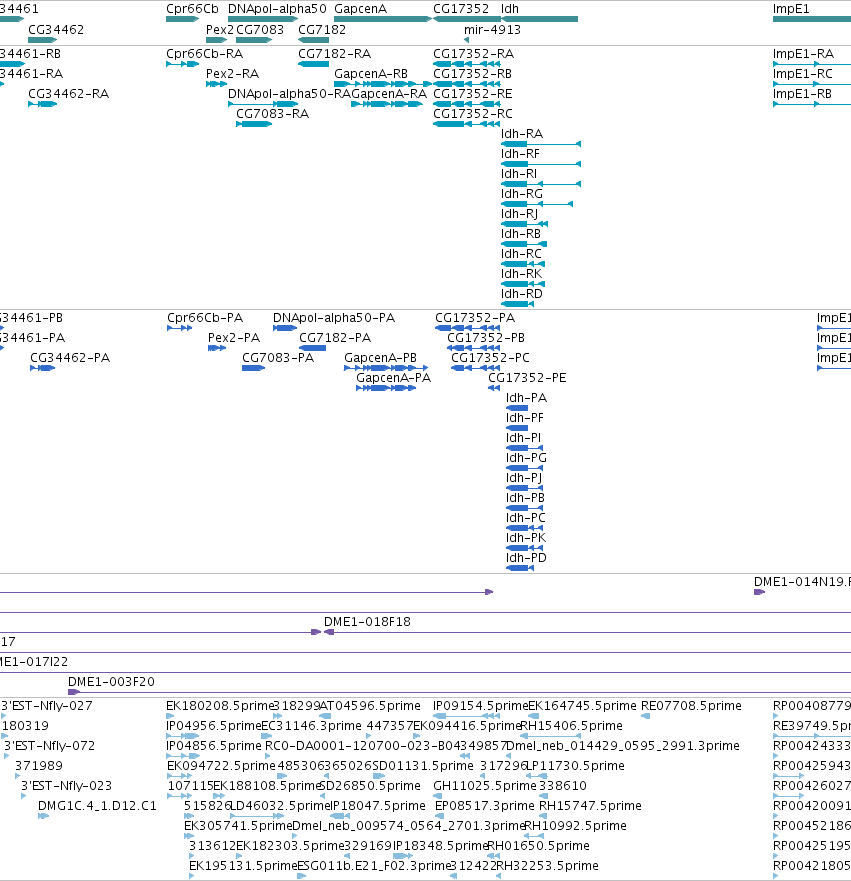851x881 pixels.
Task: Click EST SD26850.5prime
Action: point(370,786)
